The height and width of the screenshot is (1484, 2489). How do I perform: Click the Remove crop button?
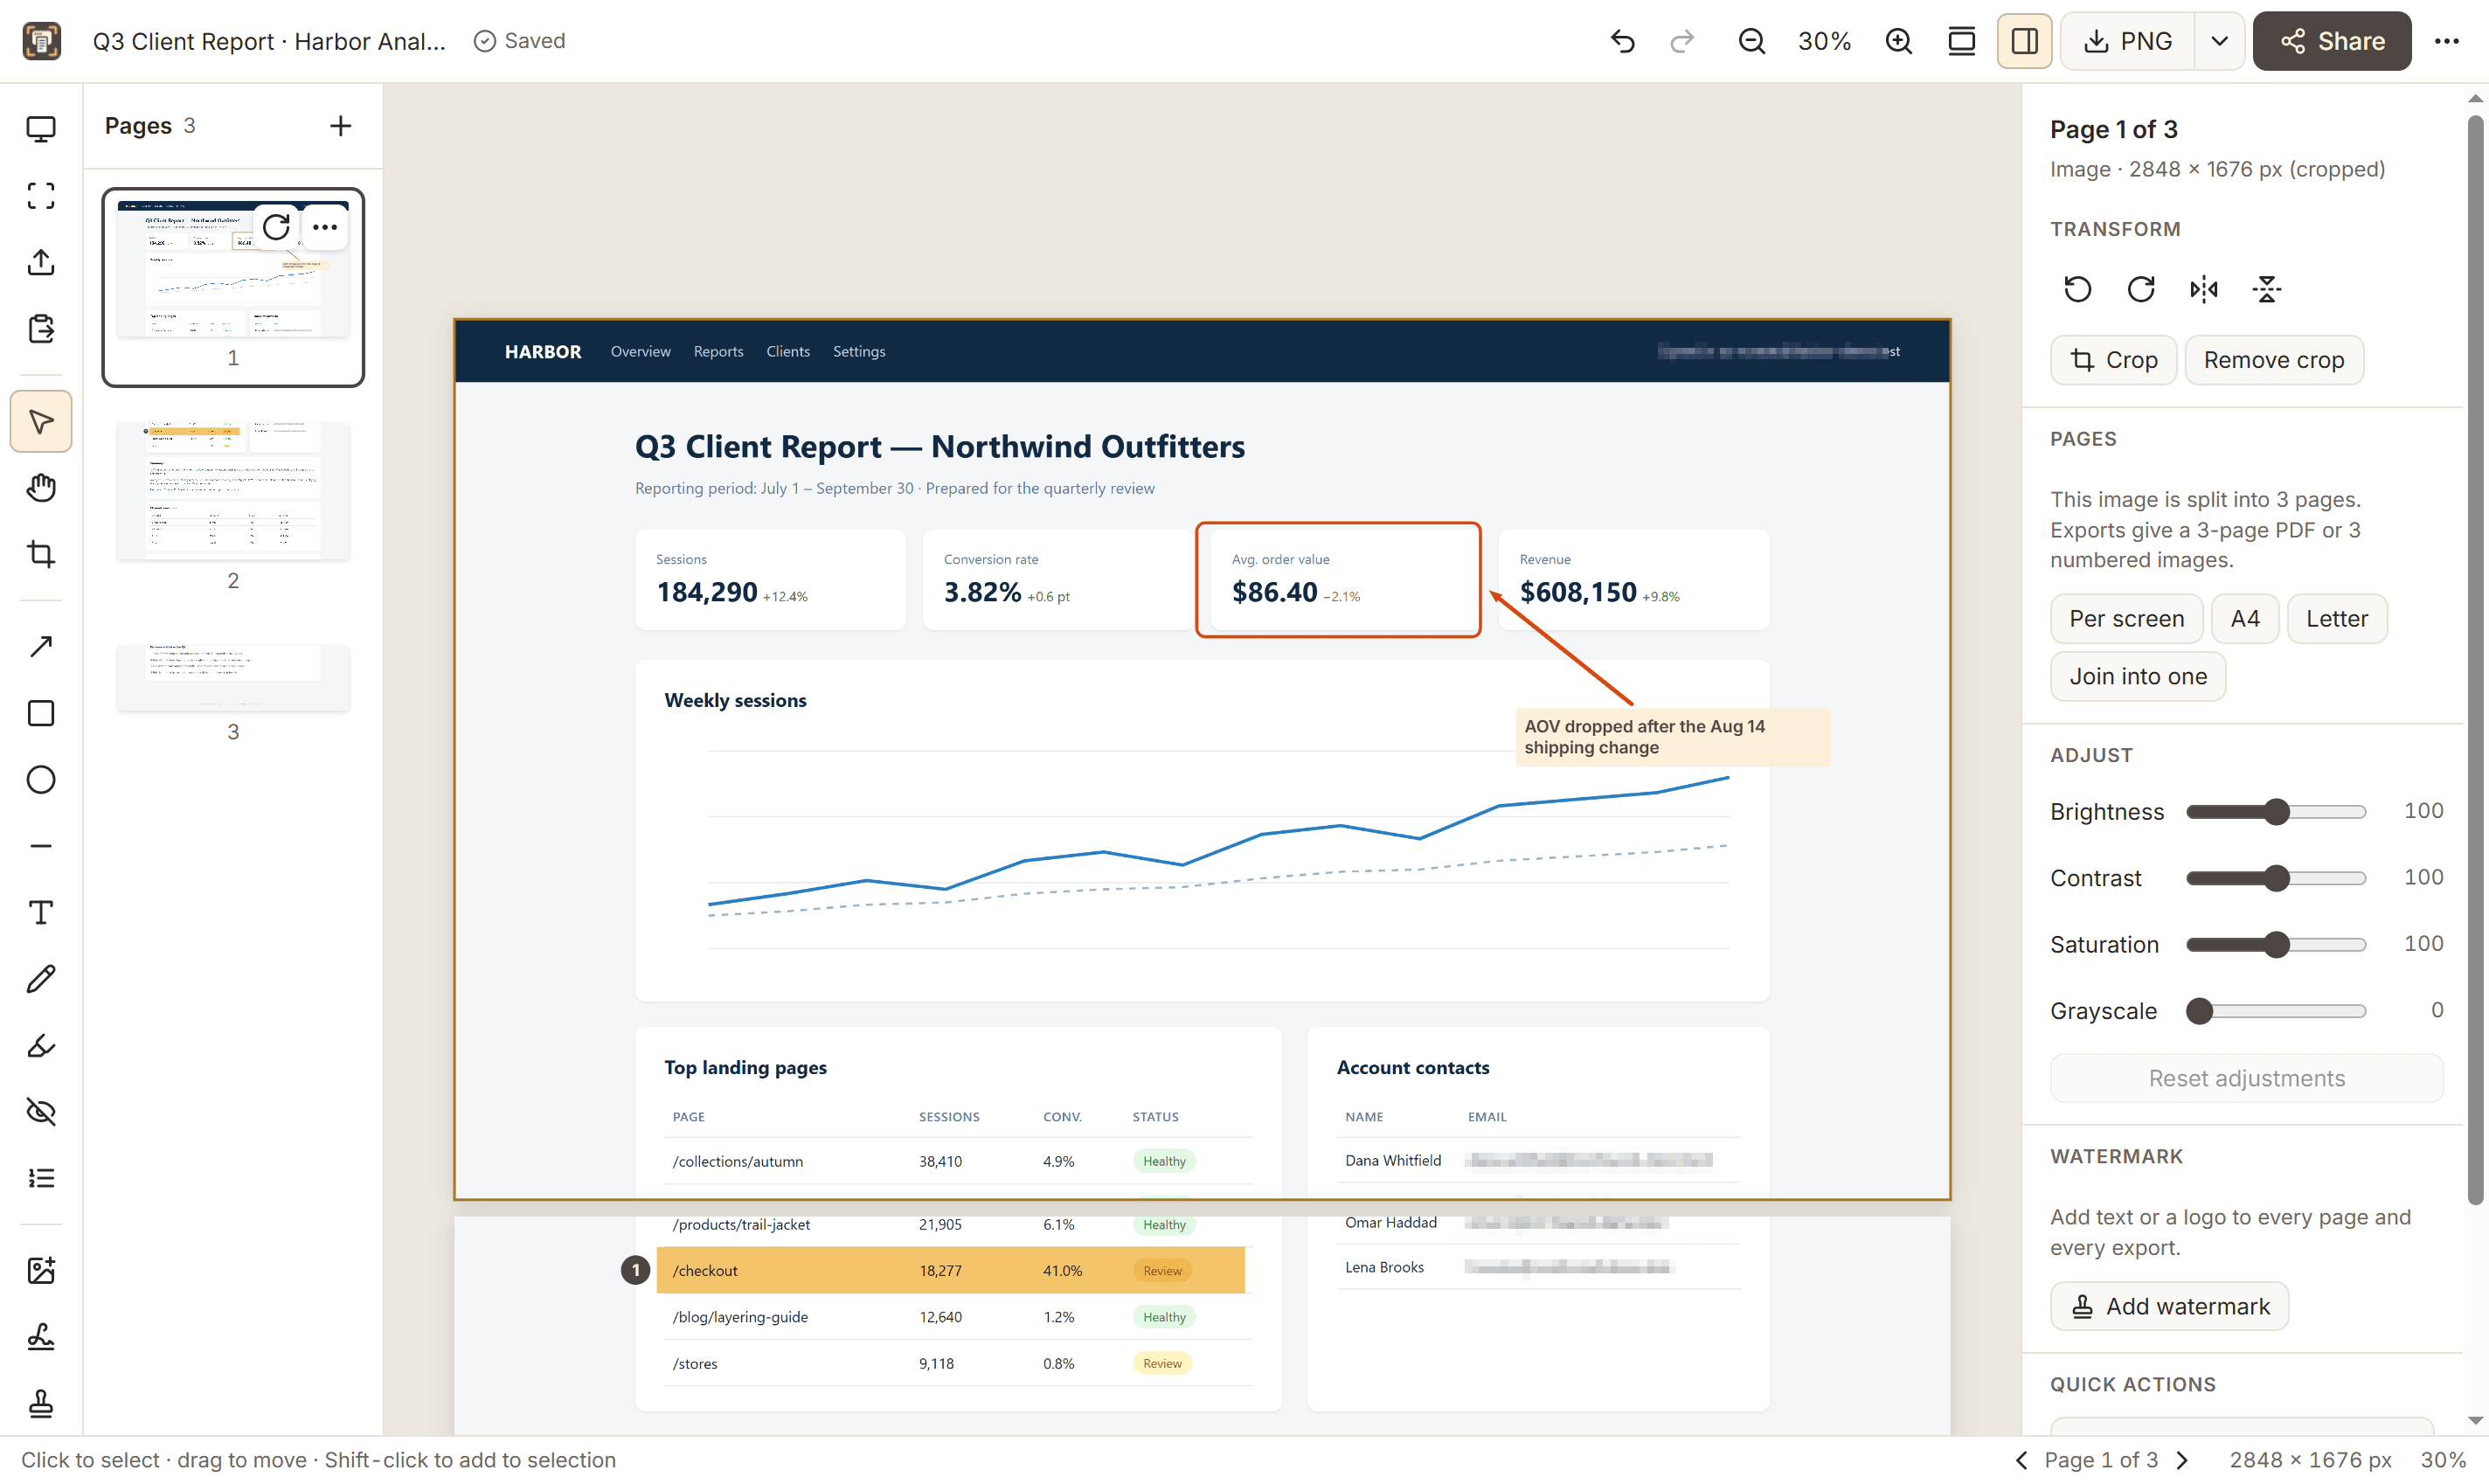pos(2274,360)
